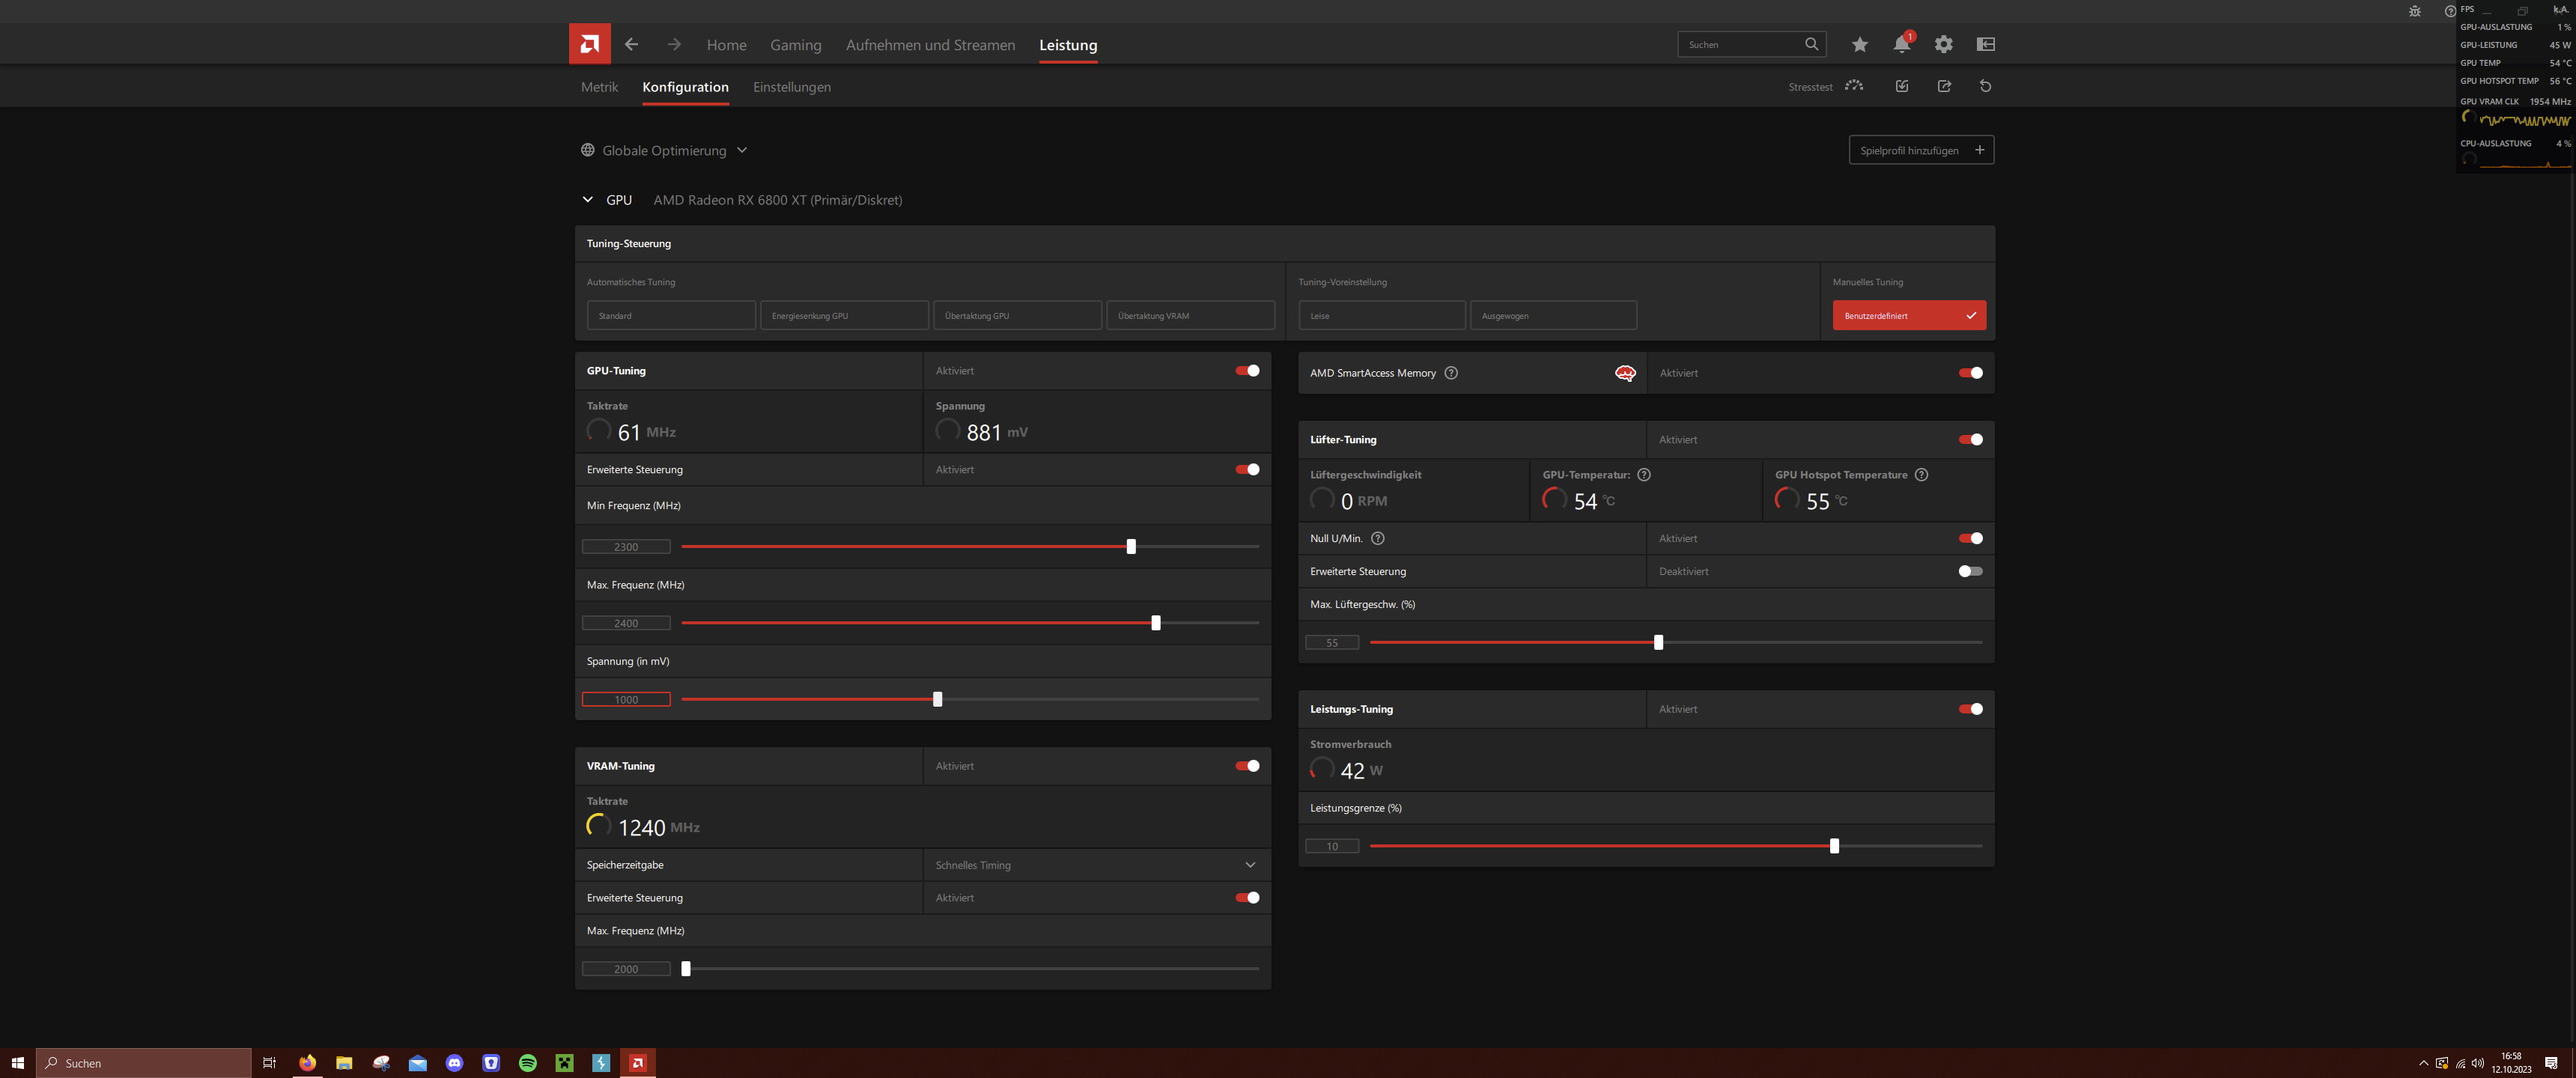Open notifications bell icon

point(1900,44)
